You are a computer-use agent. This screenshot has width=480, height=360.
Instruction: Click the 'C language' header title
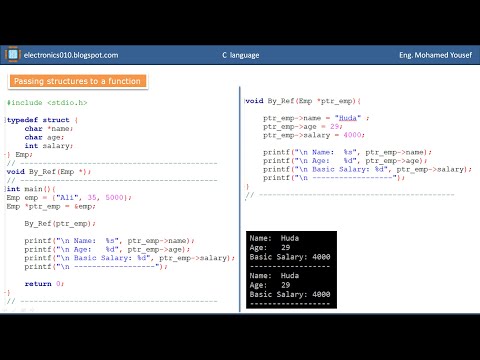click(x=241, y=55)
